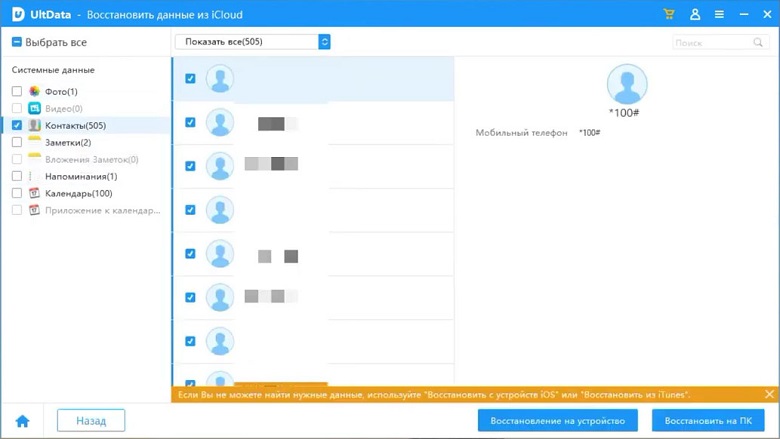This screenshot has height=439, width=780.
Task: Uncheck the Контакты(505) checkbox
Action: [17, 125]
